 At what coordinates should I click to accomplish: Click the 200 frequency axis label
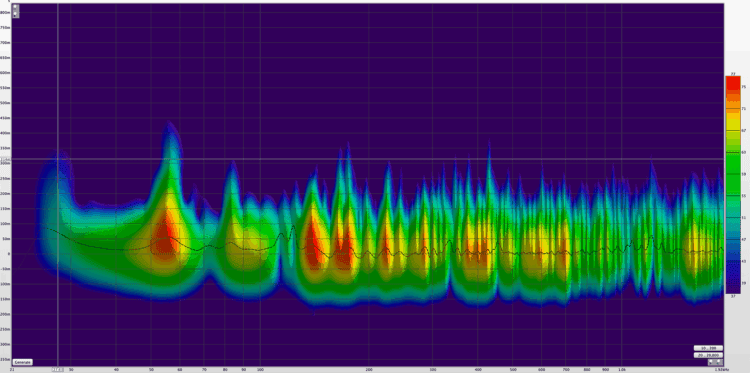click(369, 370)
